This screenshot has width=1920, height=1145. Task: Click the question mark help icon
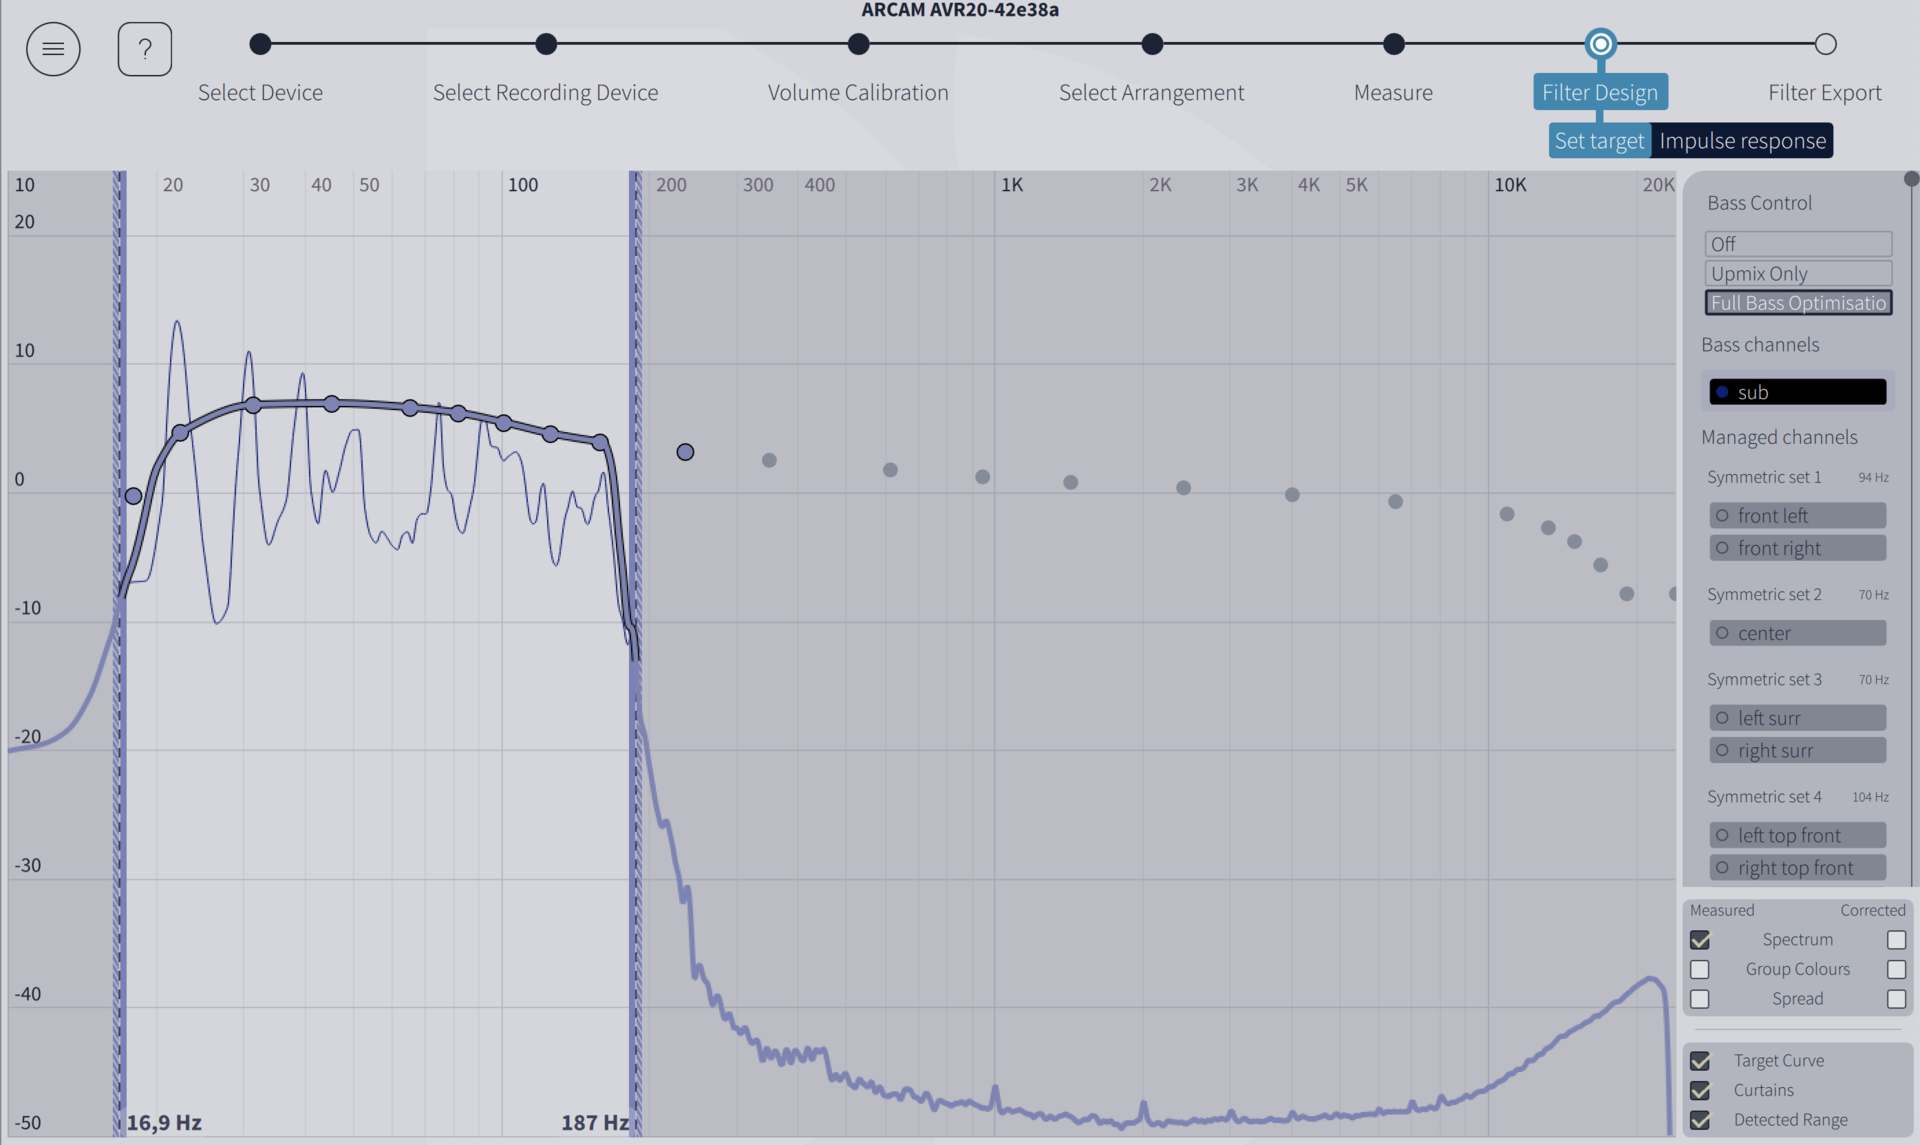pyautogui.click(x=145, y=49)
